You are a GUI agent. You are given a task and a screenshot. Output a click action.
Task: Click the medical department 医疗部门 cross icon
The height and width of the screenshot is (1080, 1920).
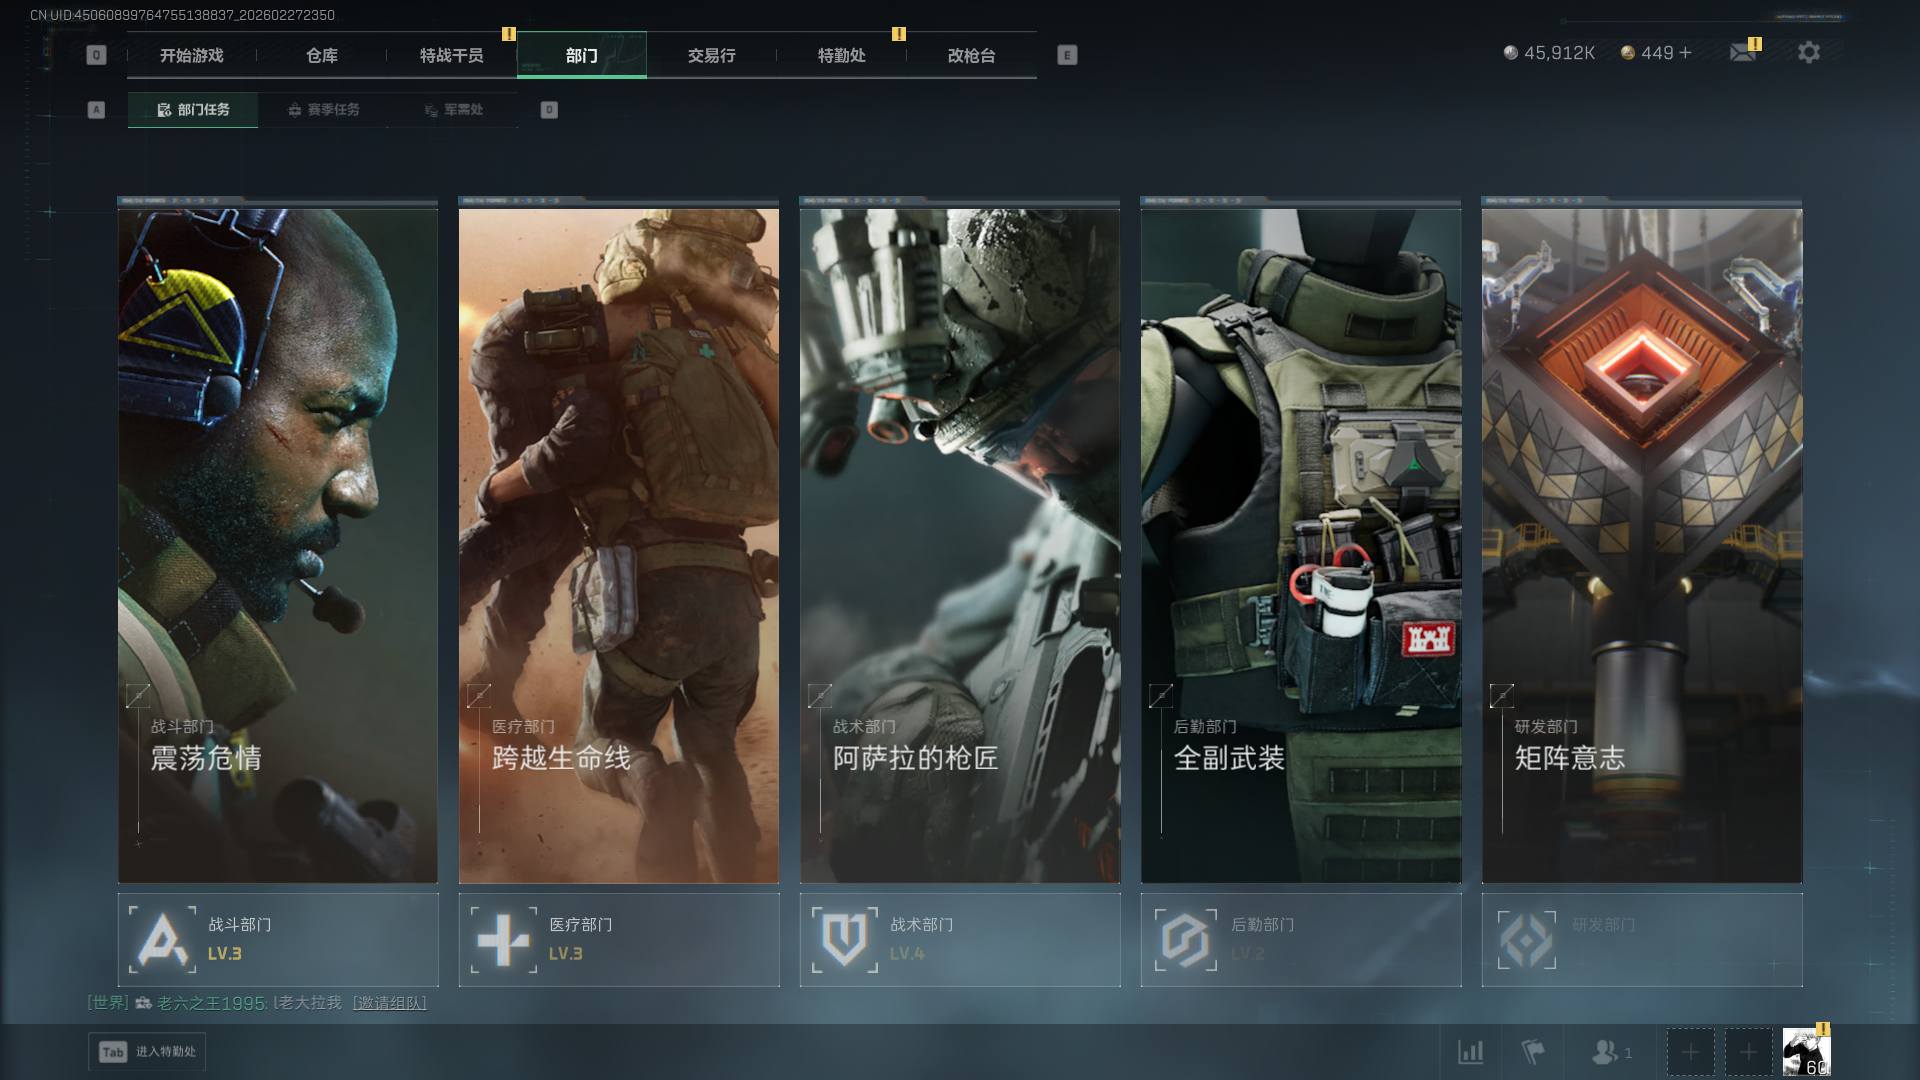(x=503, y=939)
